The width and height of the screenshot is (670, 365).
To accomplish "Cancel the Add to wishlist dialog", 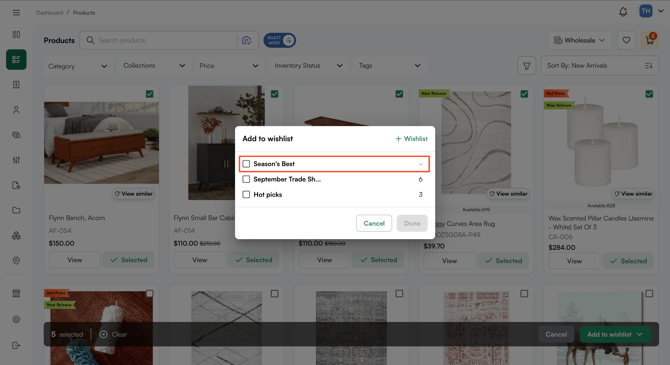I will coord(374,223).
